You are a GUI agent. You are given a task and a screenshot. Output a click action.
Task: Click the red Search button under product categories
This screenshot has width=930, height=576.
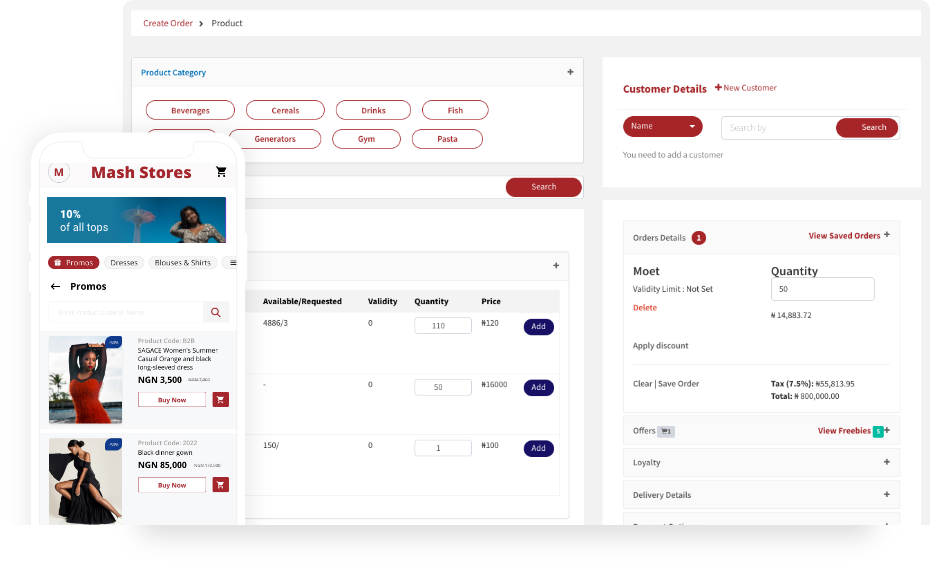pyautogui.click(x=543, y=187)
